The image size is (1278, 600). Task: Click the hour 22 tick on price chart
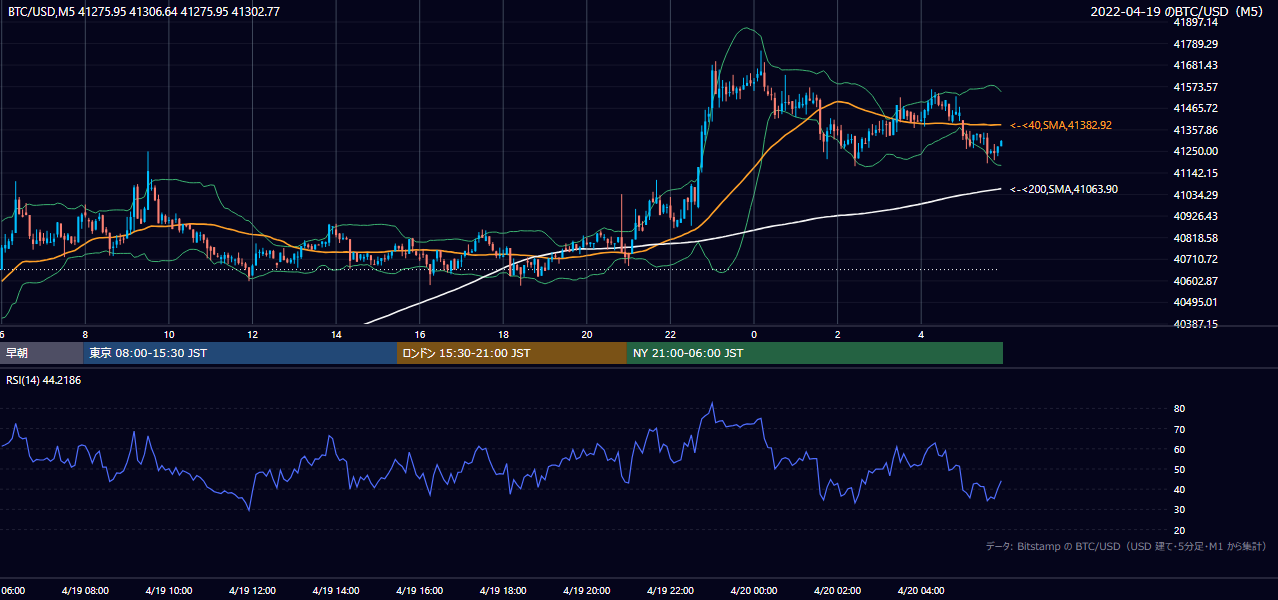[670, 335]
